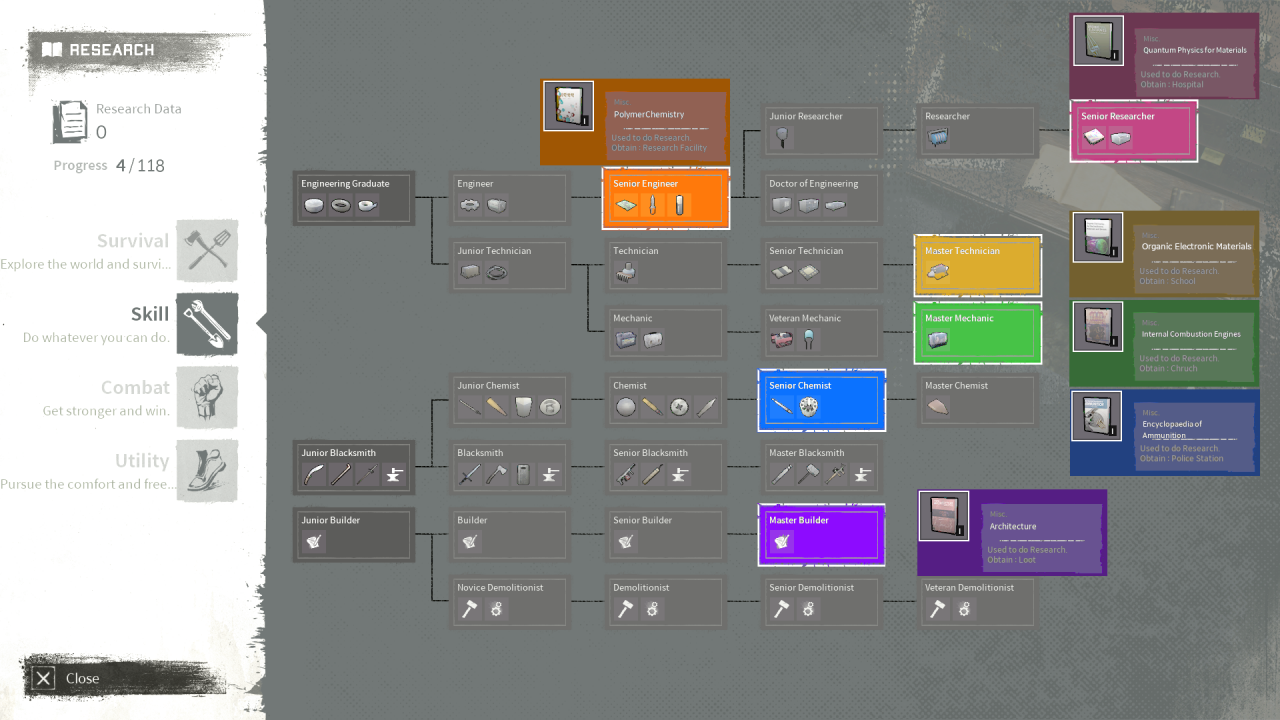
Task: Click the Skill wrench and shovel icon
Action: 207,324
